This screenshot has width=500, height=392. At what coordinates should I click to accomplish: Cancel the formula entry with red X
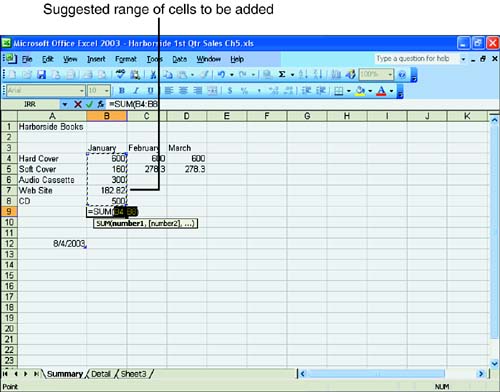point(78,104)
